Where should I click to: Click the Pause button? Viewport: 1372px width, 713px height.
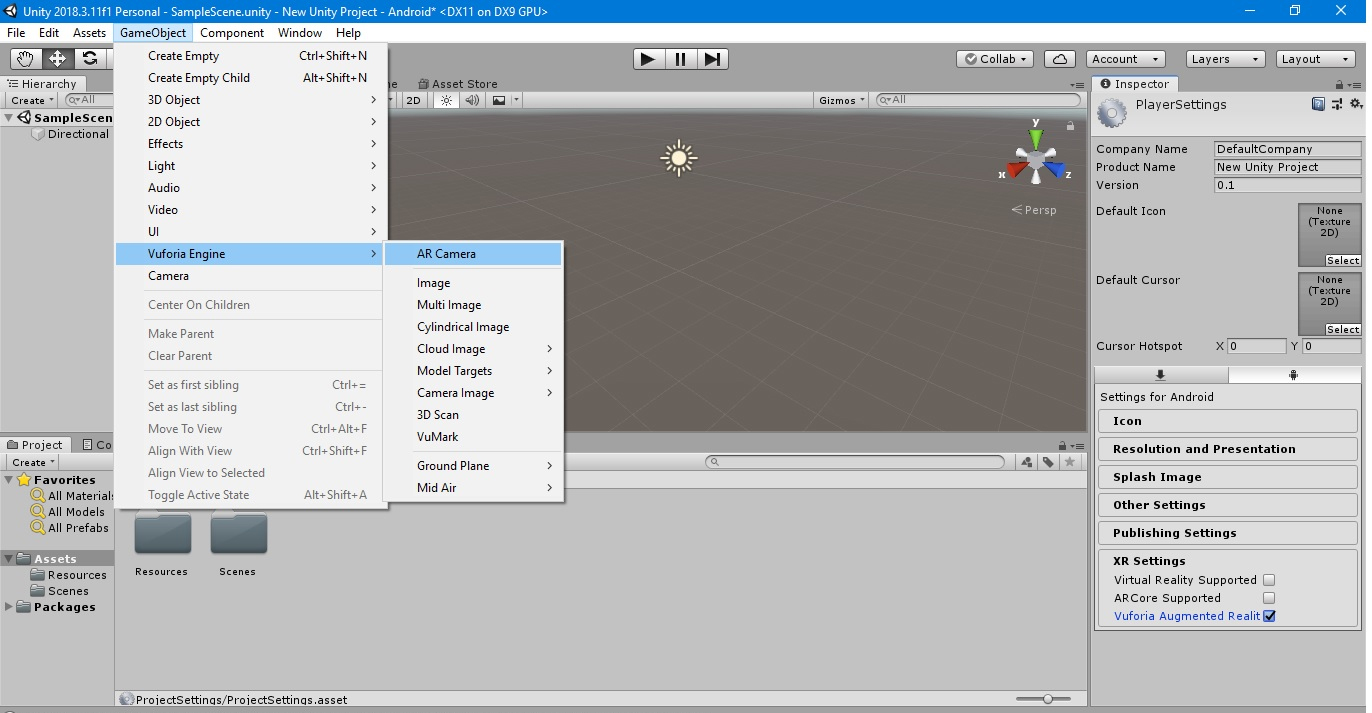pos(680,59)
